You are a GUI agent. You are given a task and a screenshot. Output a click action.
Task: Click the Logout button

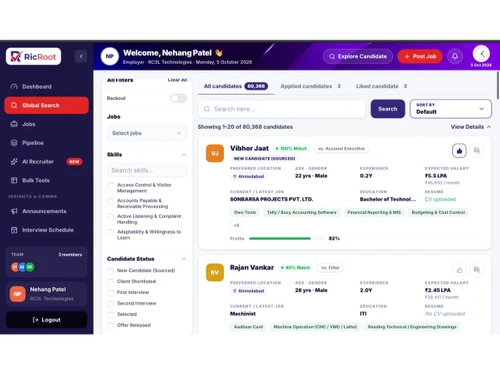[47, 320]
